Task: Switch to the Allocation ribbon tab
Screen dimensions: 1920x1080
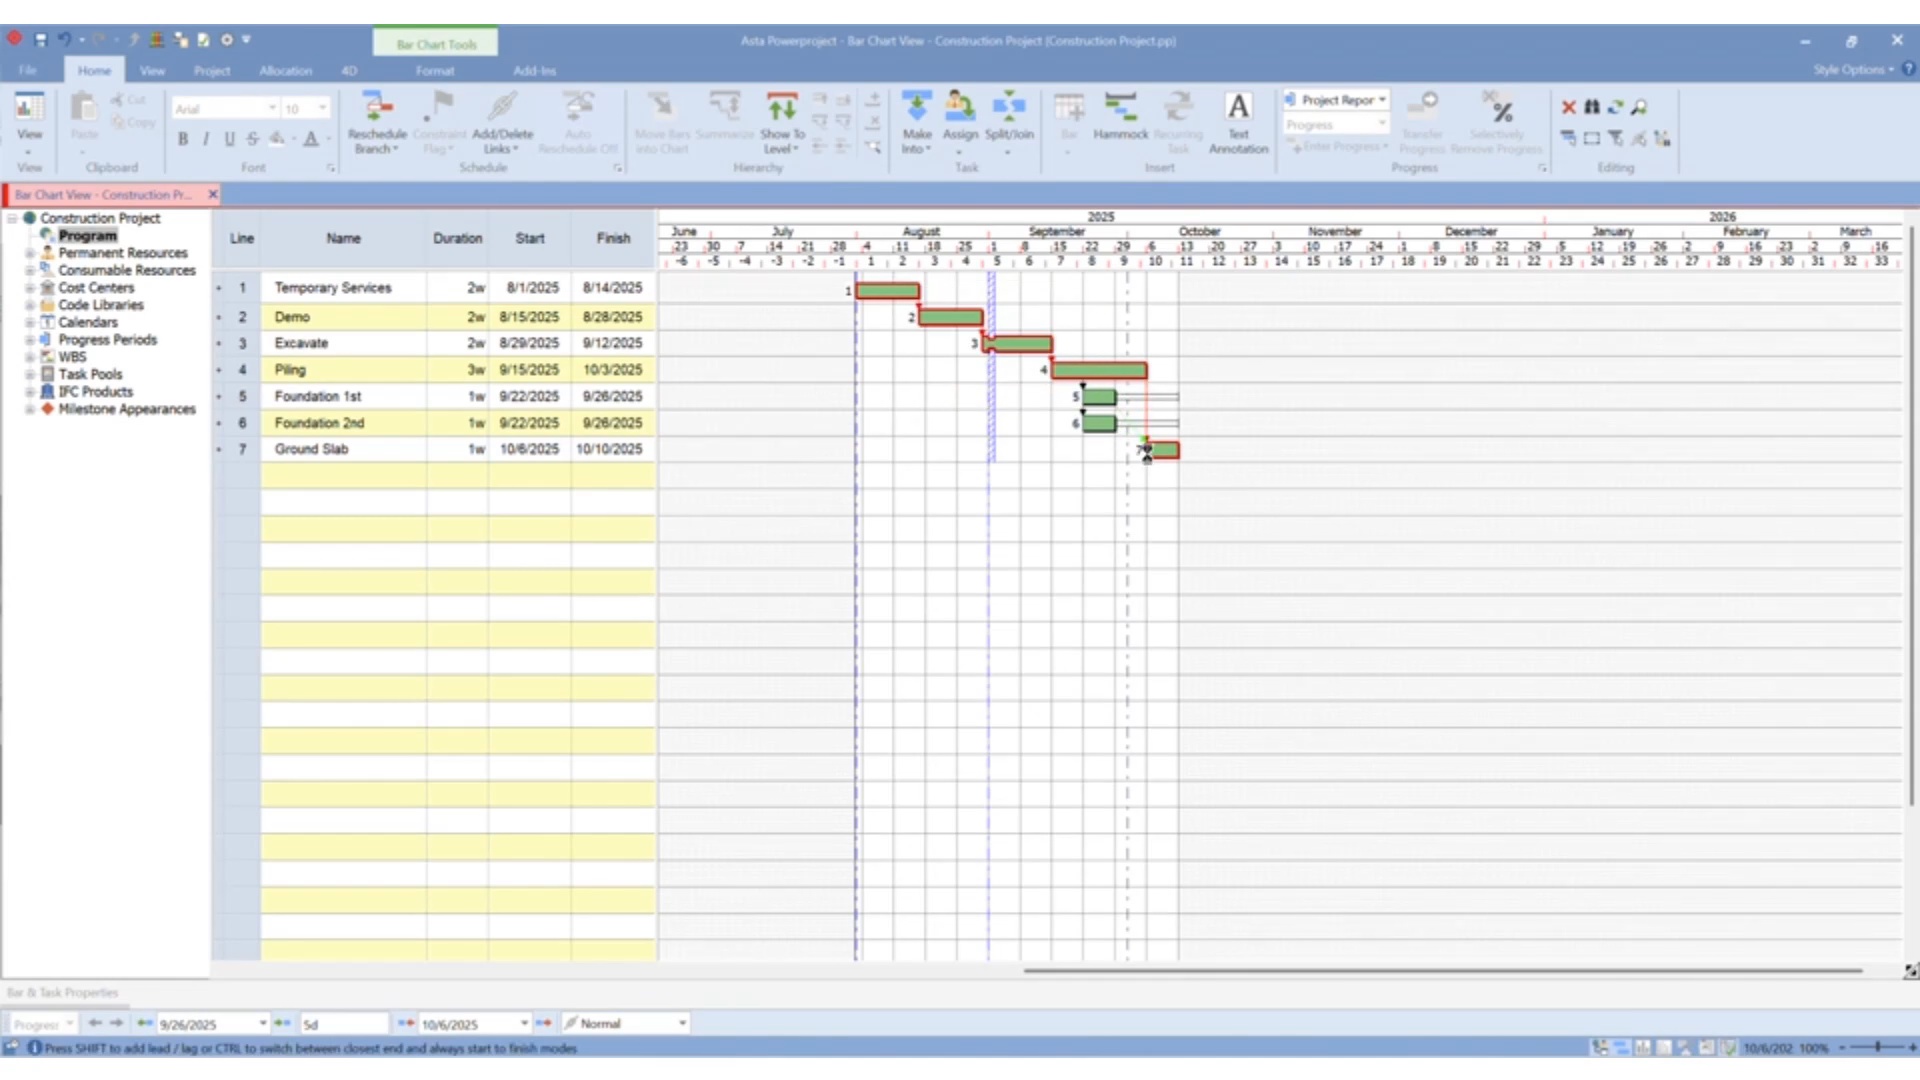Action: (x=285, y=71)
